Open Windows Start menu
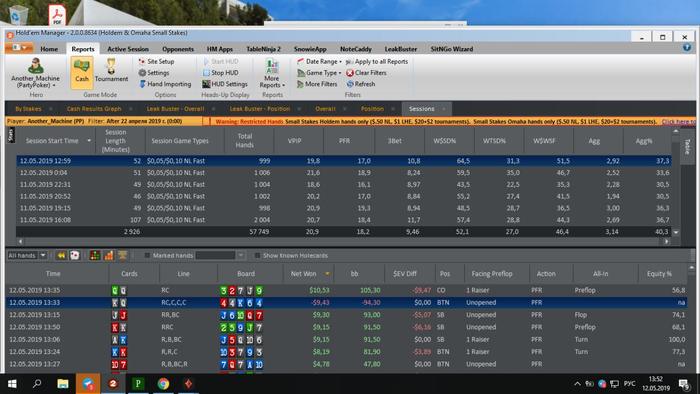The image size is (700, 394). click(x=12, y=384)
